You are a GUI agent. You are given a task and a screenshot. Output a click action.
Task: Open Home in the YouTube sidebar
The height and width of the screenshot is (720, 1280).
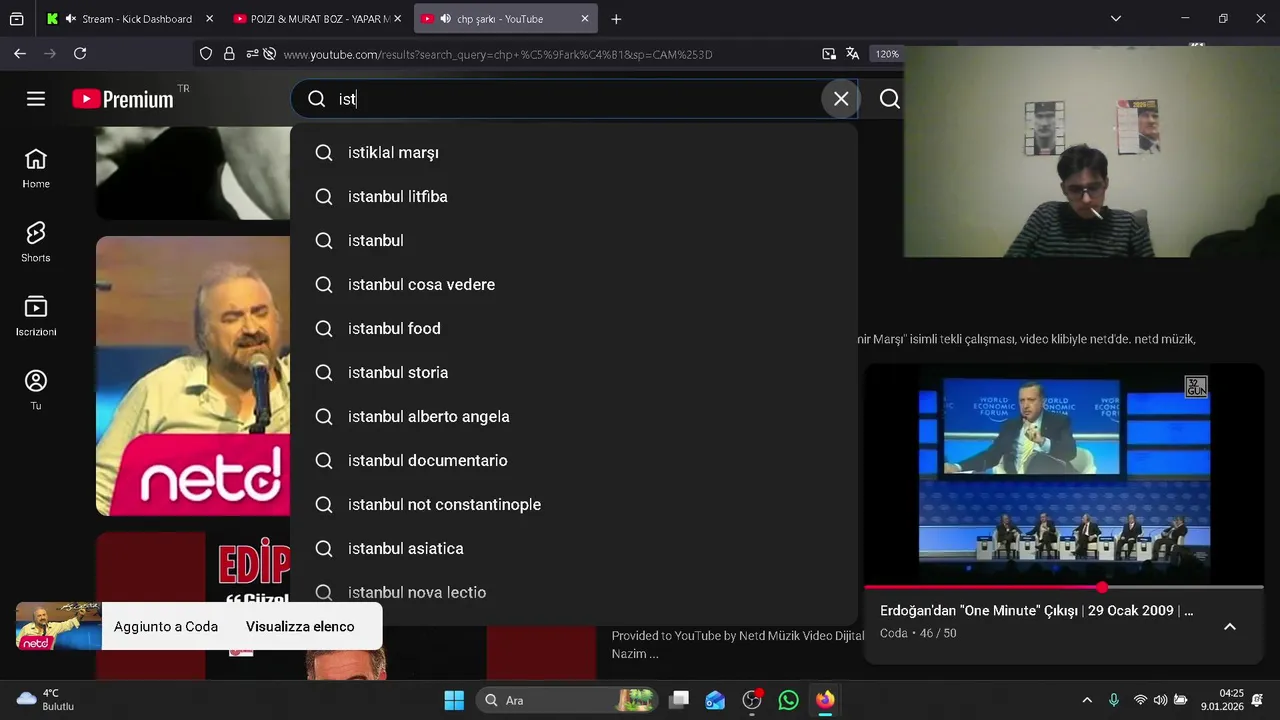(36, 168)
